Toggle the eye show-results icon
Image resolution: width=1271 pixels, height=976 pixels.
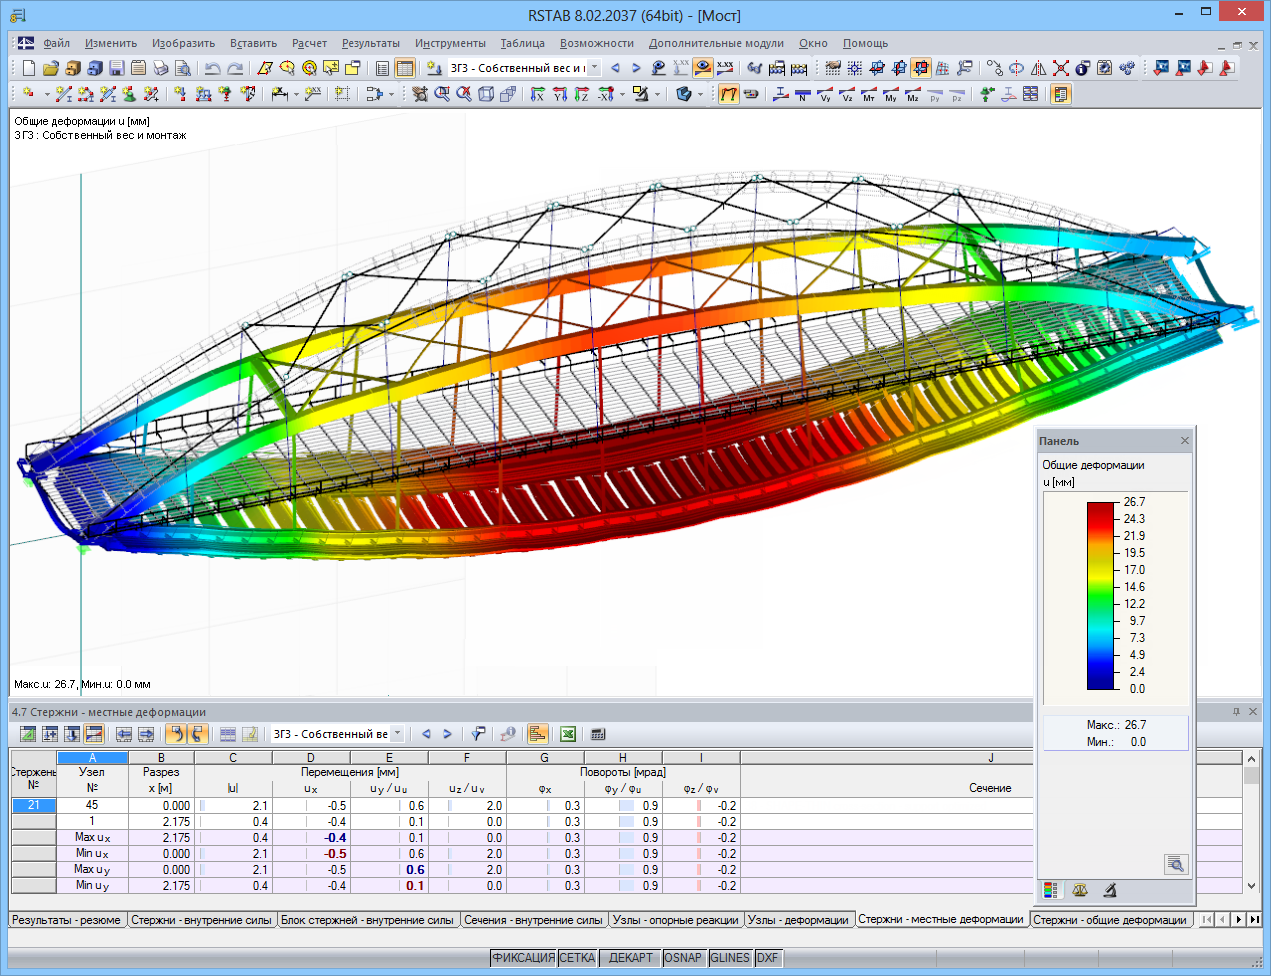(703, 68)
